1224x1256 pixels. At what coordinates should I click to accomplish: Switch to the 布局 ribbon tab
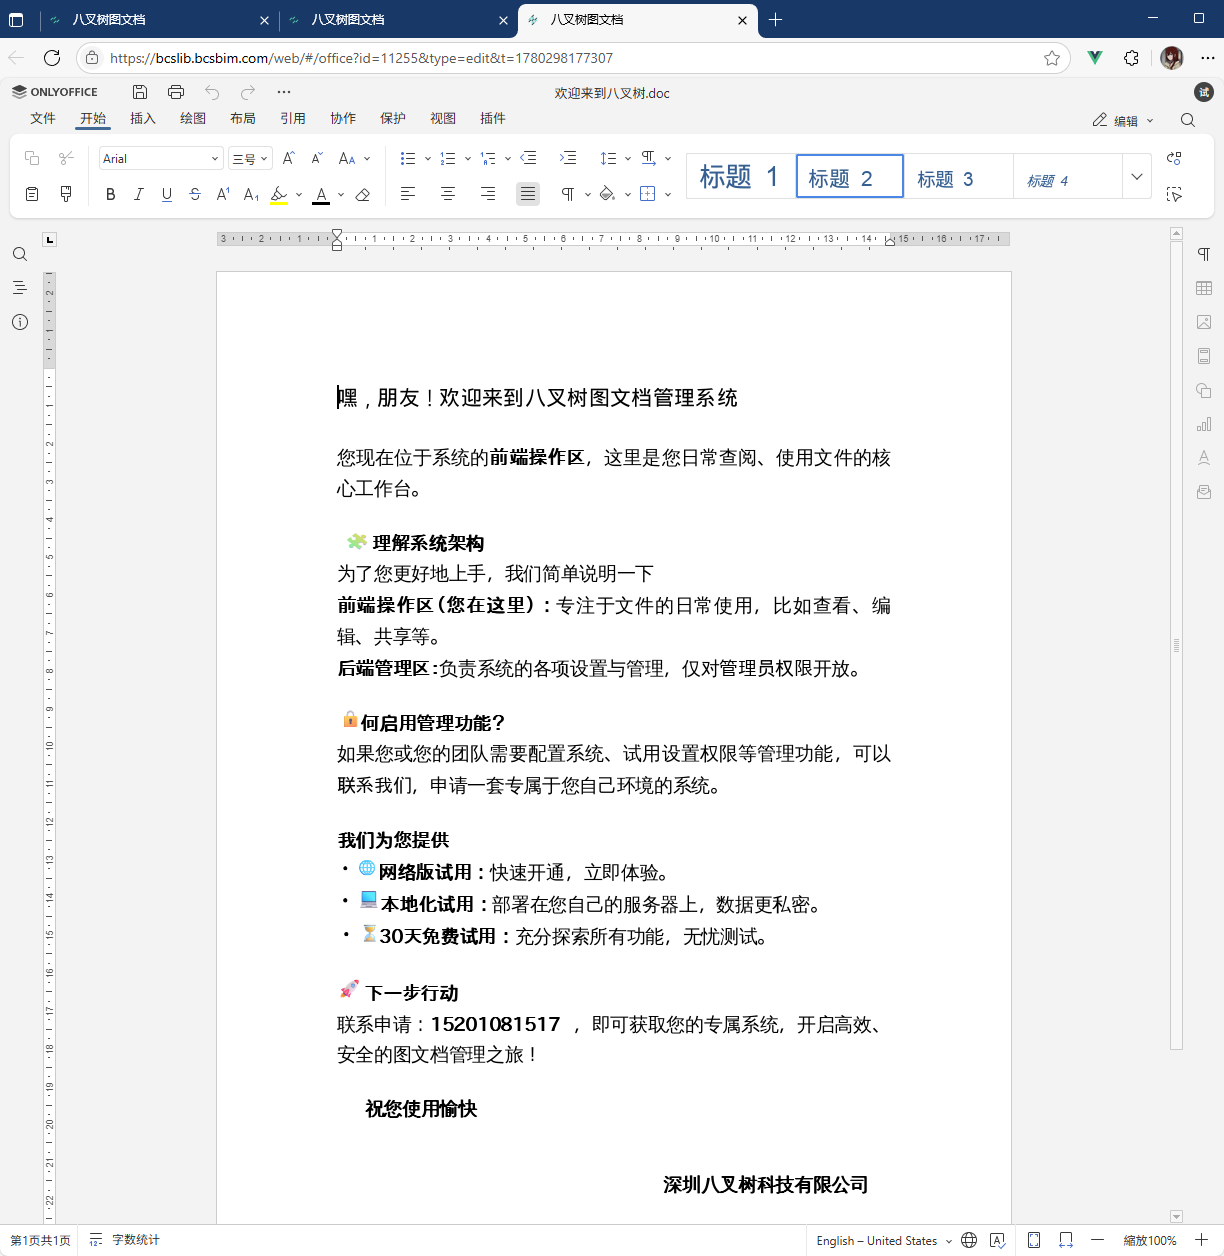click(x=243, y=118)
